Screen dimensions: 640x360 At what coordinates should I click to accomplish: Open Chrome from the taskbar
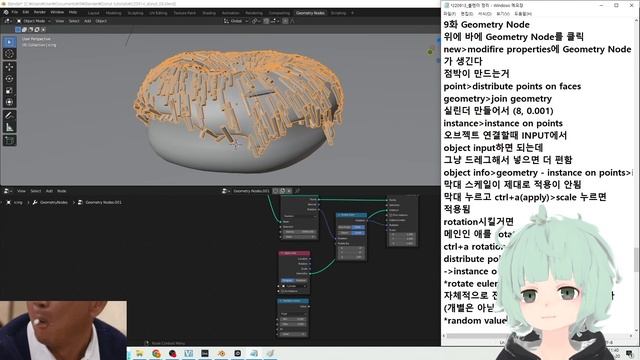[x=156, y=353]
